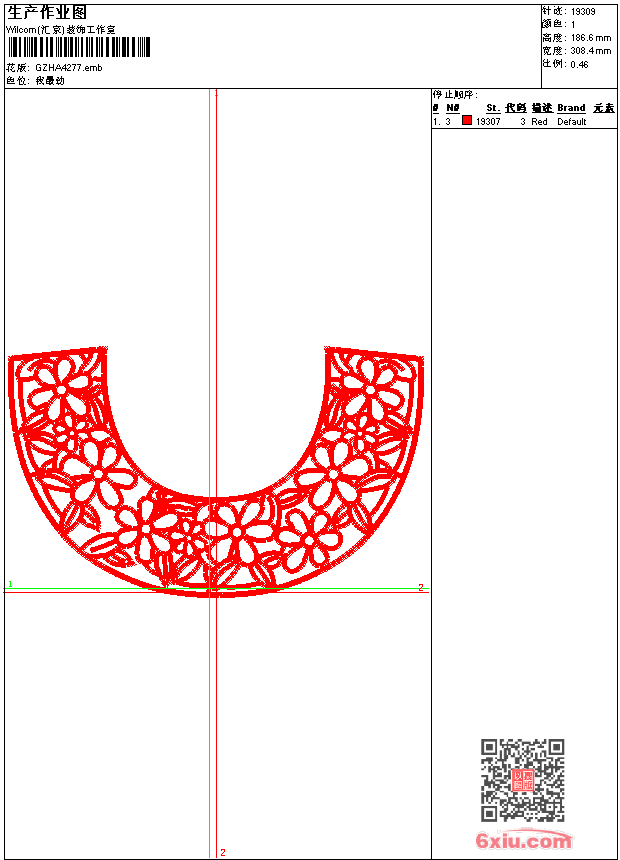The width and height of the screenshot is (620, 860).
Task: Select the stitch count 19307 entry
Action: point(488,122)
